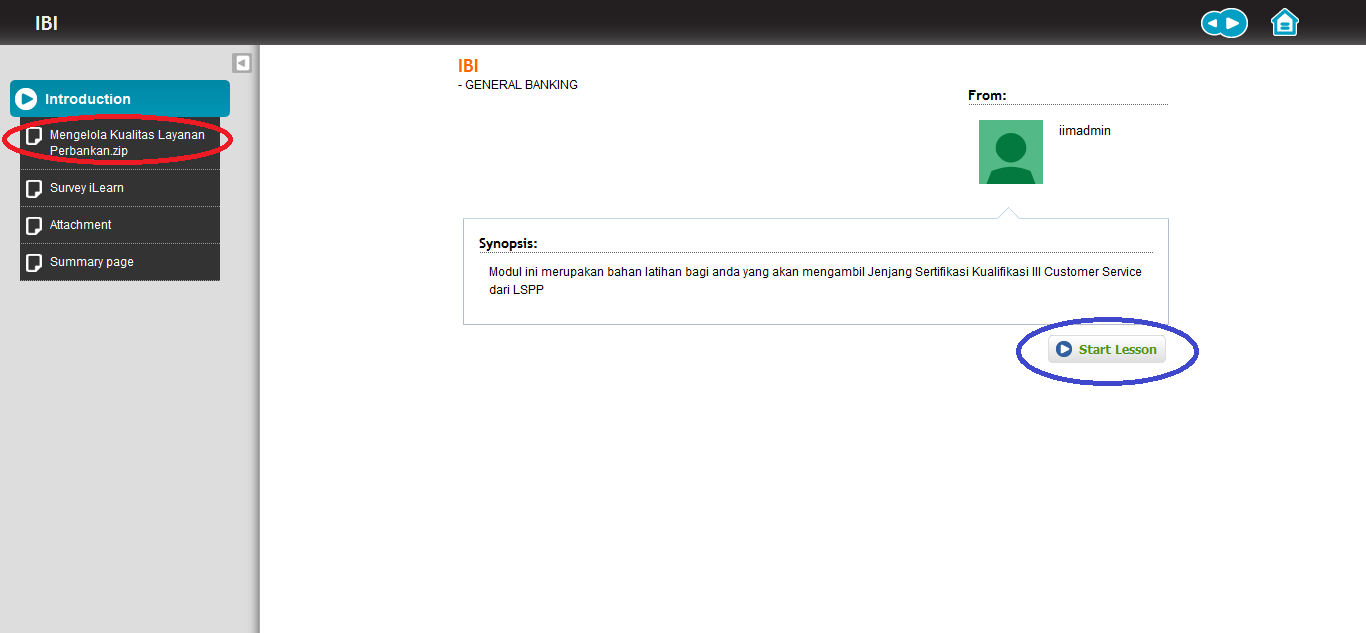Click the page icon beside Survey iLearn
The image size is (1366, 633).
[34, 188]
